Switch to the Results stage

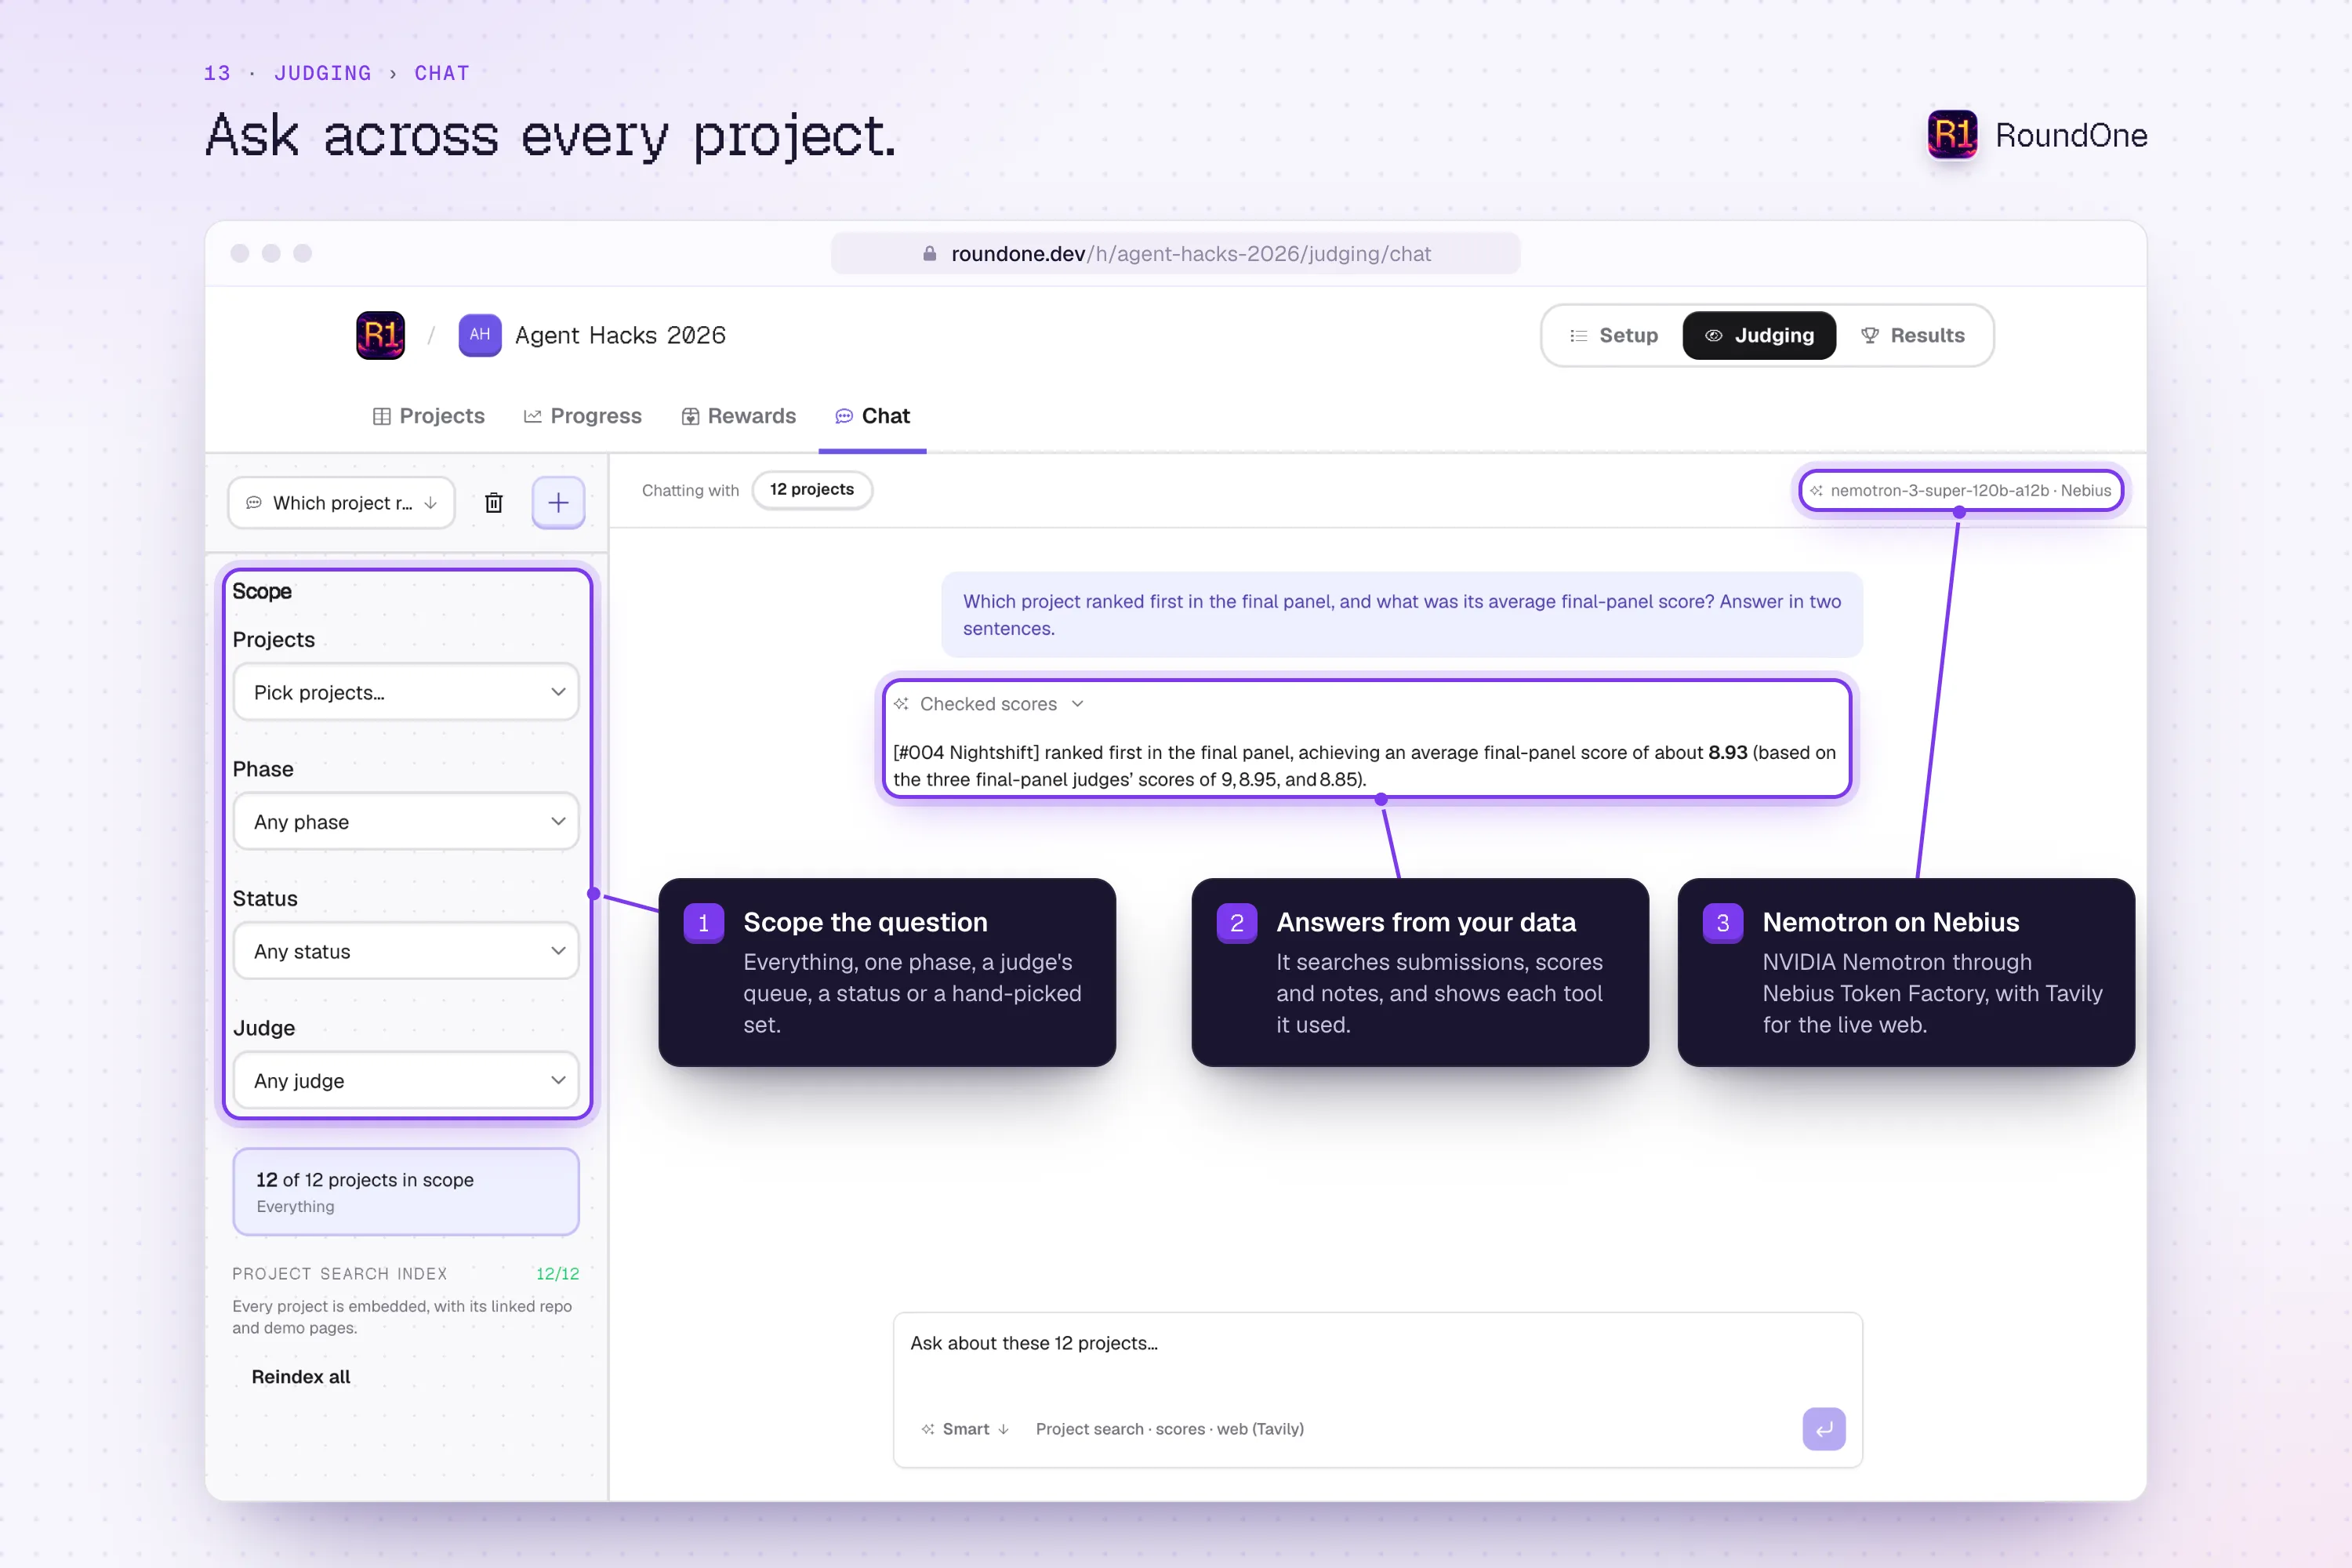pyautogui.click(x=1913, y=336)
